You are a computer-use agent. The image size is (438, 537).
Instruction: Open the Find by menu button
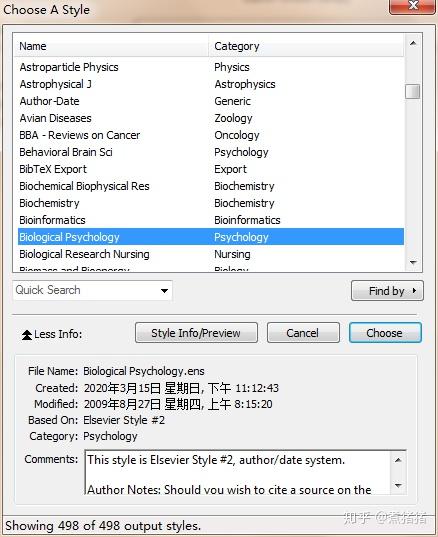pos(387,291)
